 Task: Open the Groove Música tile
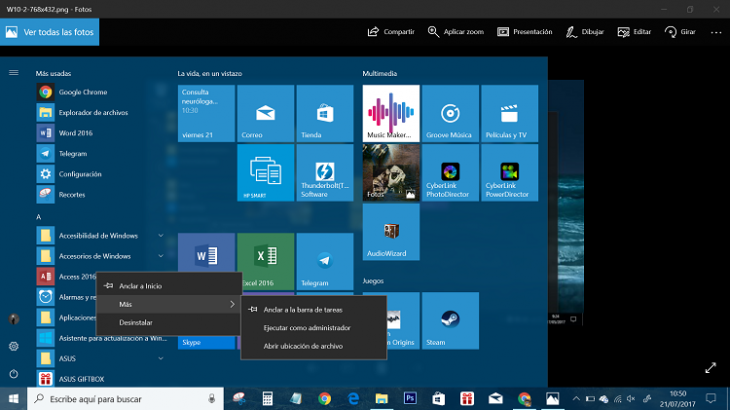click(x=450, y=113)
